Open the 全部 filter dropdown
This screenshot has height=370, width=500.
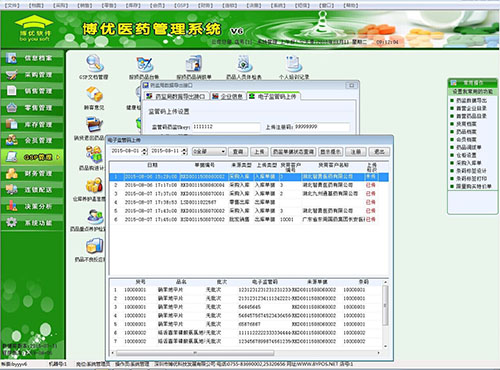(209, 152)
